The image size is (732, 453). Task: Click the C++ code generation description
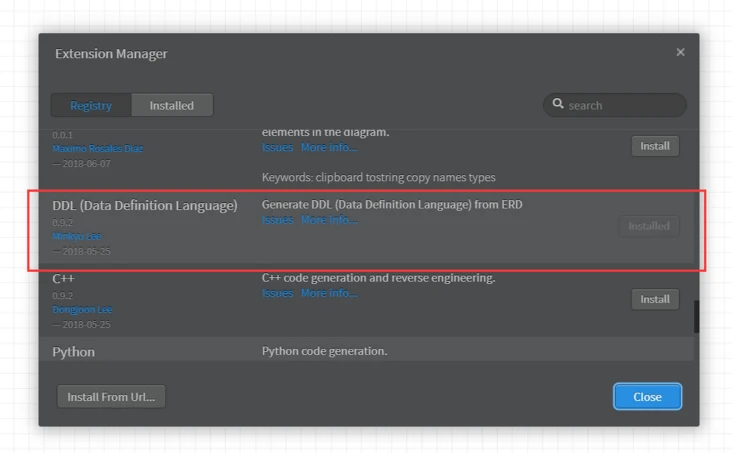tap(379, 278)
